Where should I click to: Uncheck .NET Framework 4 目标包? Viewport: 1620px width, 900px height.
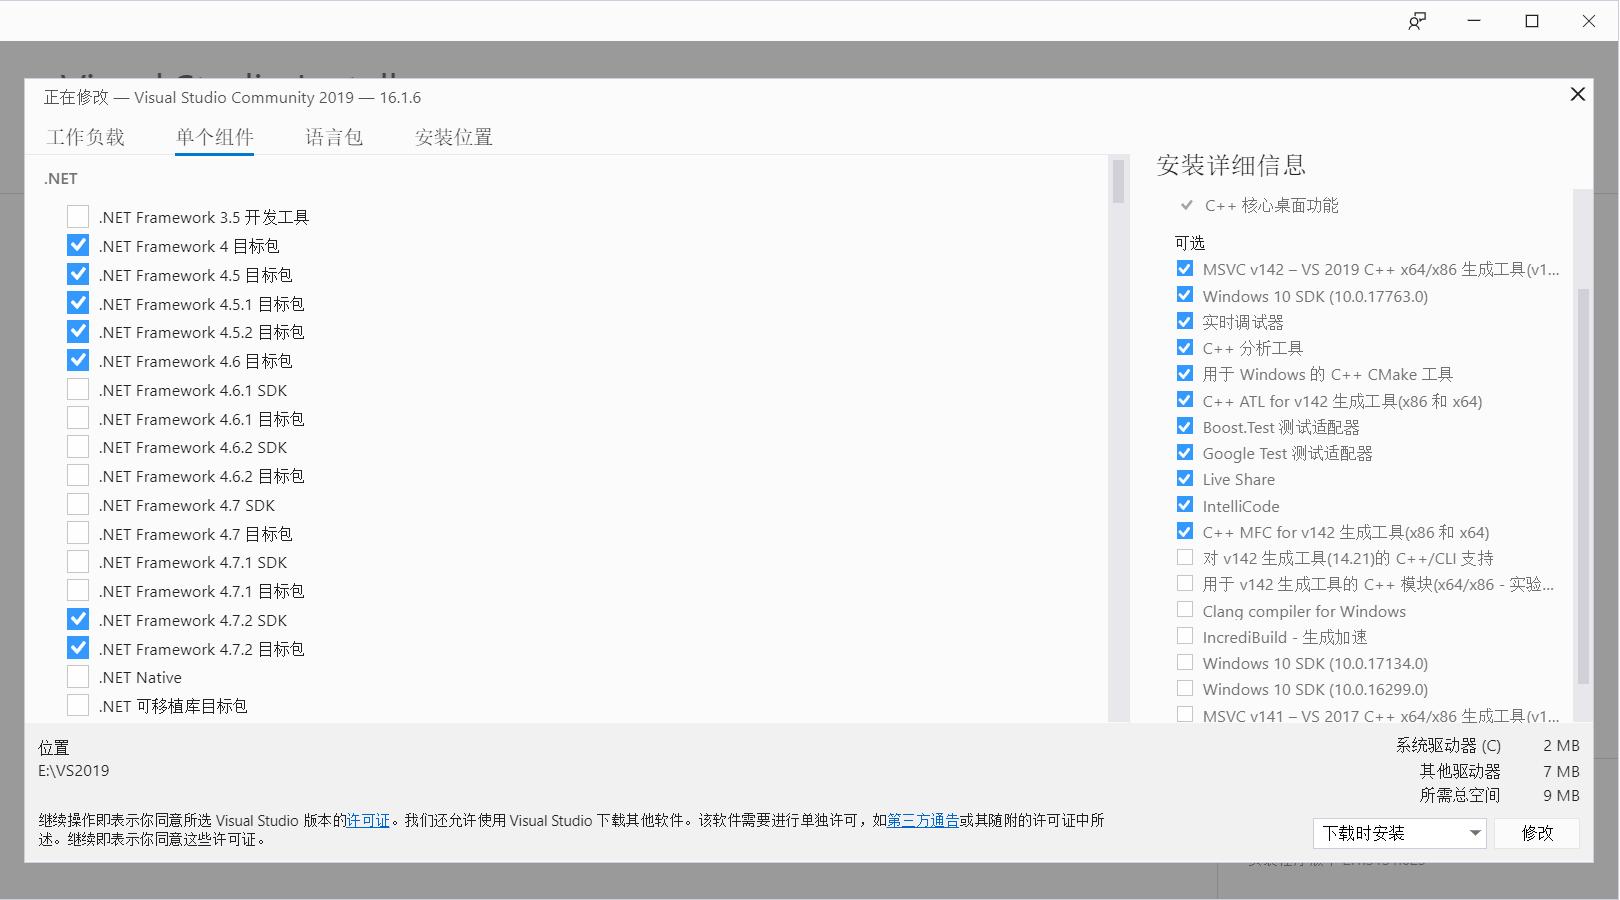coord(78,246)
